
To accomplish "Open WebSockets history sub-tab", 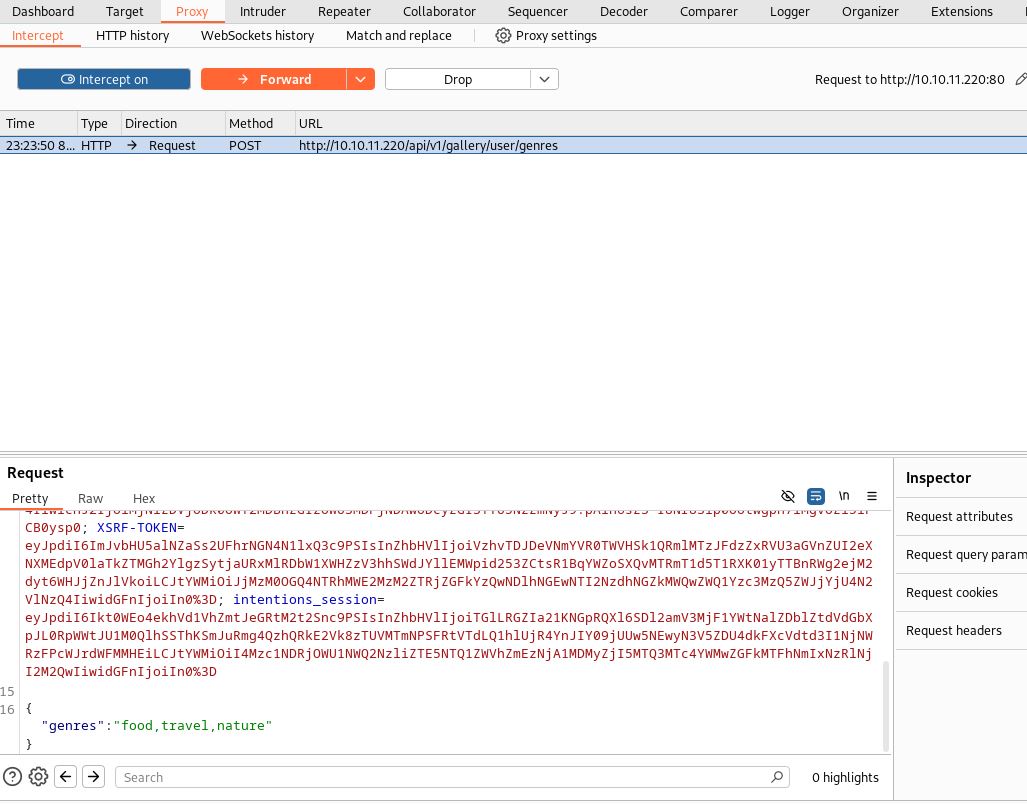I will (x=257, y=35).
